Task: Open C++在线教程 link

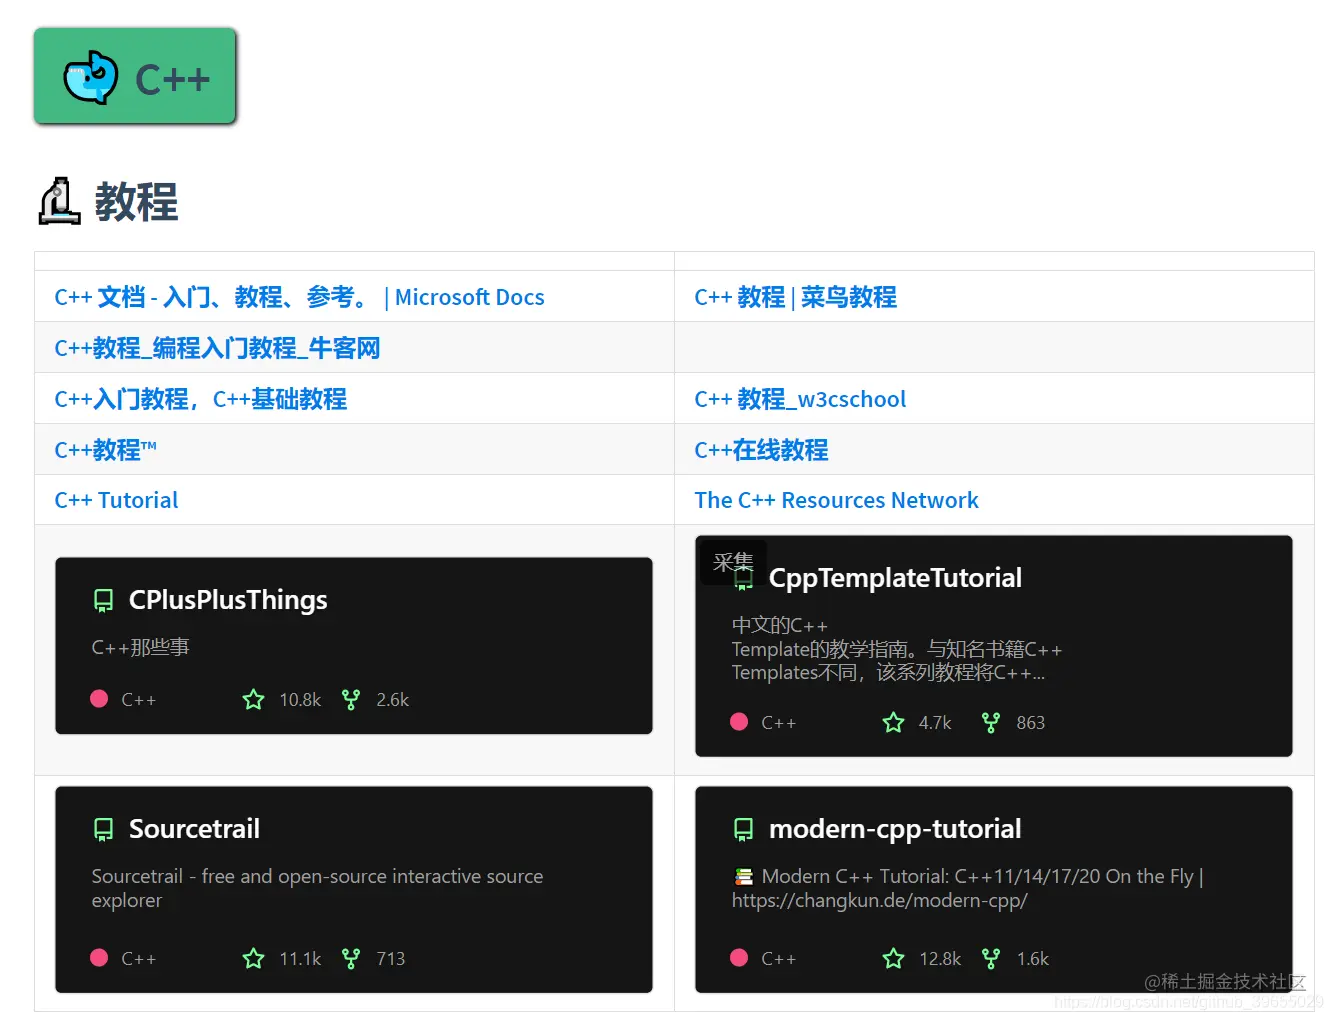Action: (761, 450)
